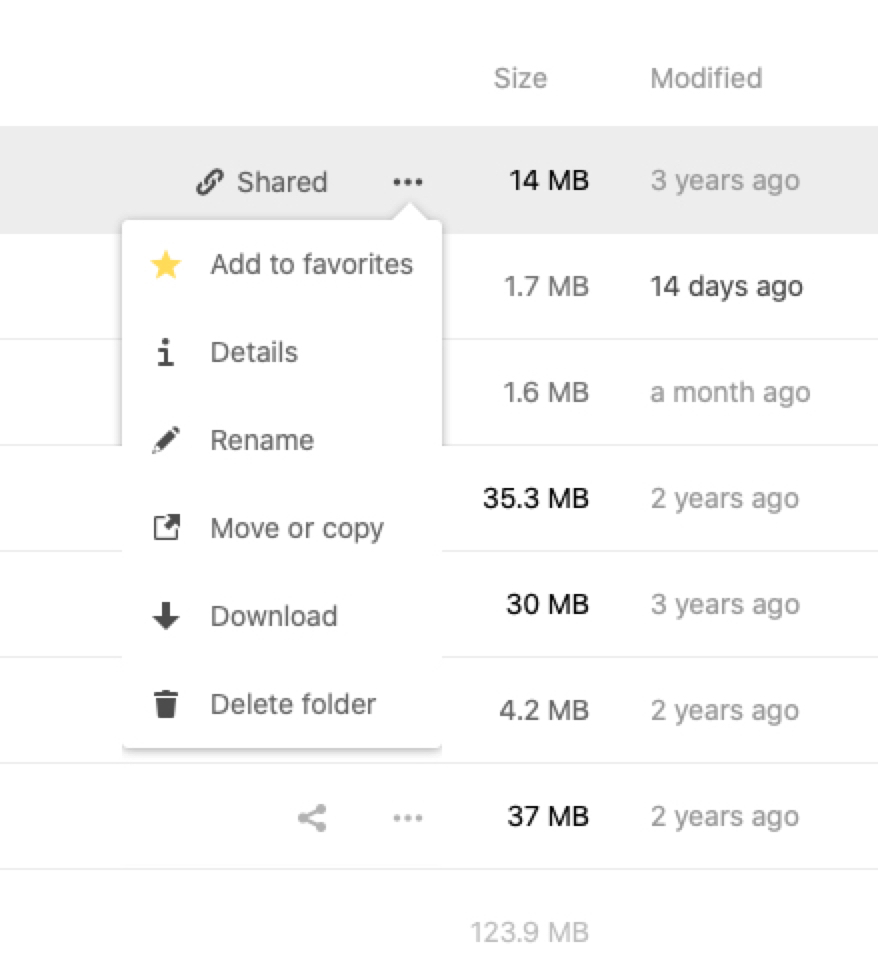This screenshot has width=878, height=974.
Task: Click the Move or copy arrow icon
Action: pos(166,528)
